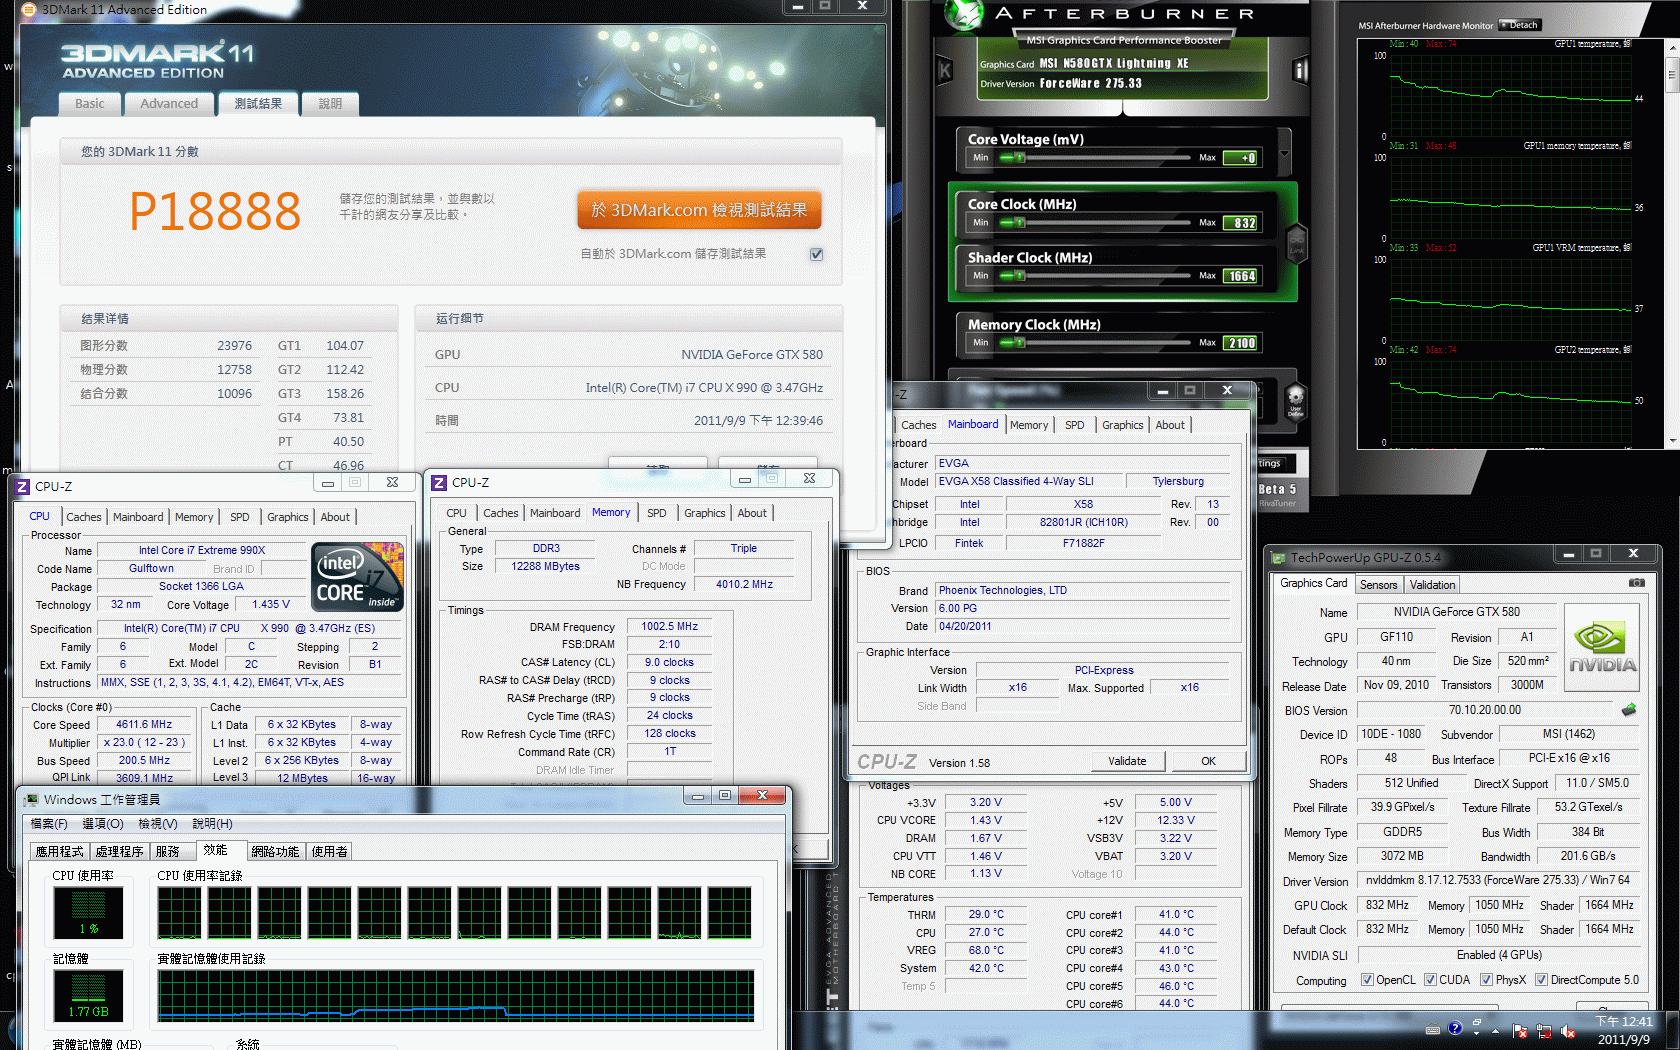Viewport: 1680px width, 1050px height.
Task: Toggle auto-save results to 3DMark.com checkbox
Action: 816,254
